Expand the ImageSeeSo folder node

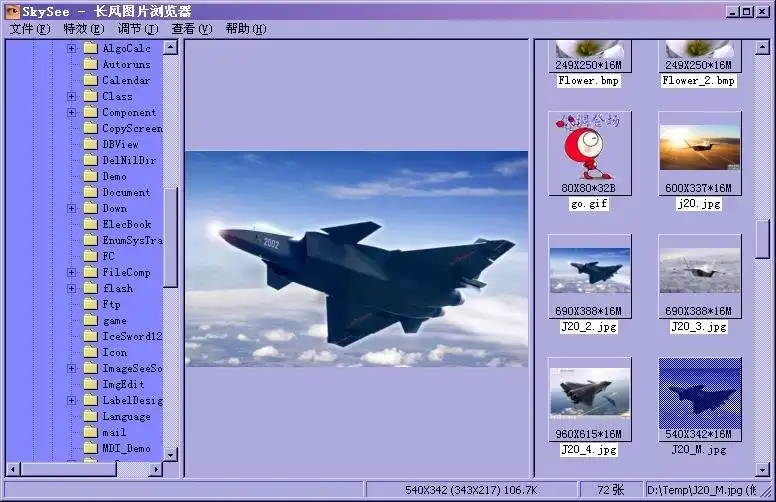72,368
